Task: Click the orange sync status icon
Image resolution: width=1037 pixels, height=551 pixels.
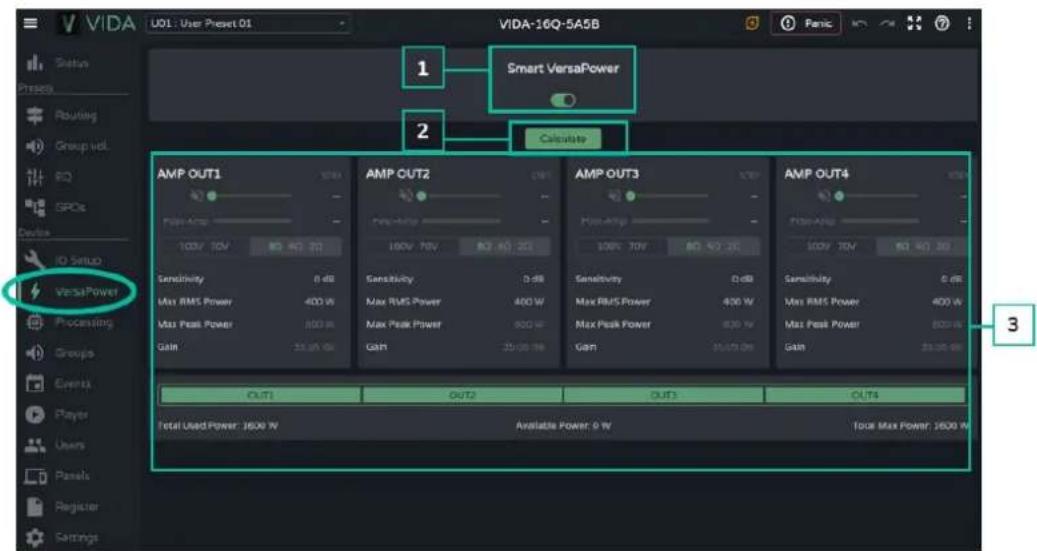Action: click(x=752, y=23)
